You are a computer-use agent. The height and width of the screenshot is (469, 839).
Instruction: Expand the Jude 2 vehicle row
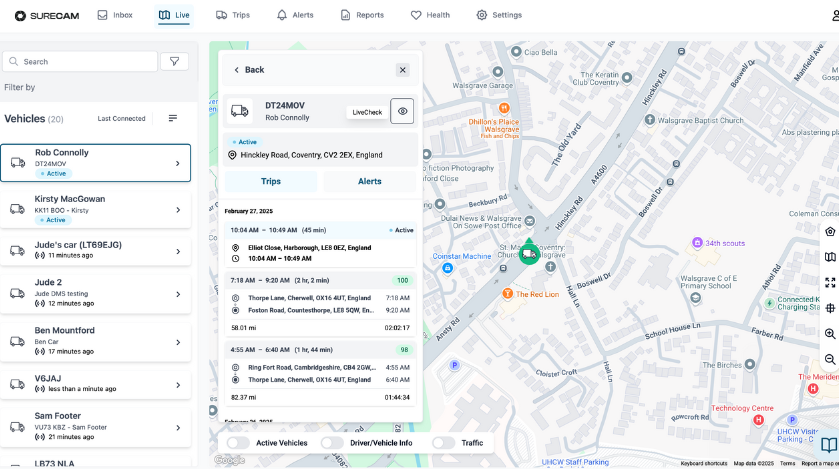(x=95, y=294)
